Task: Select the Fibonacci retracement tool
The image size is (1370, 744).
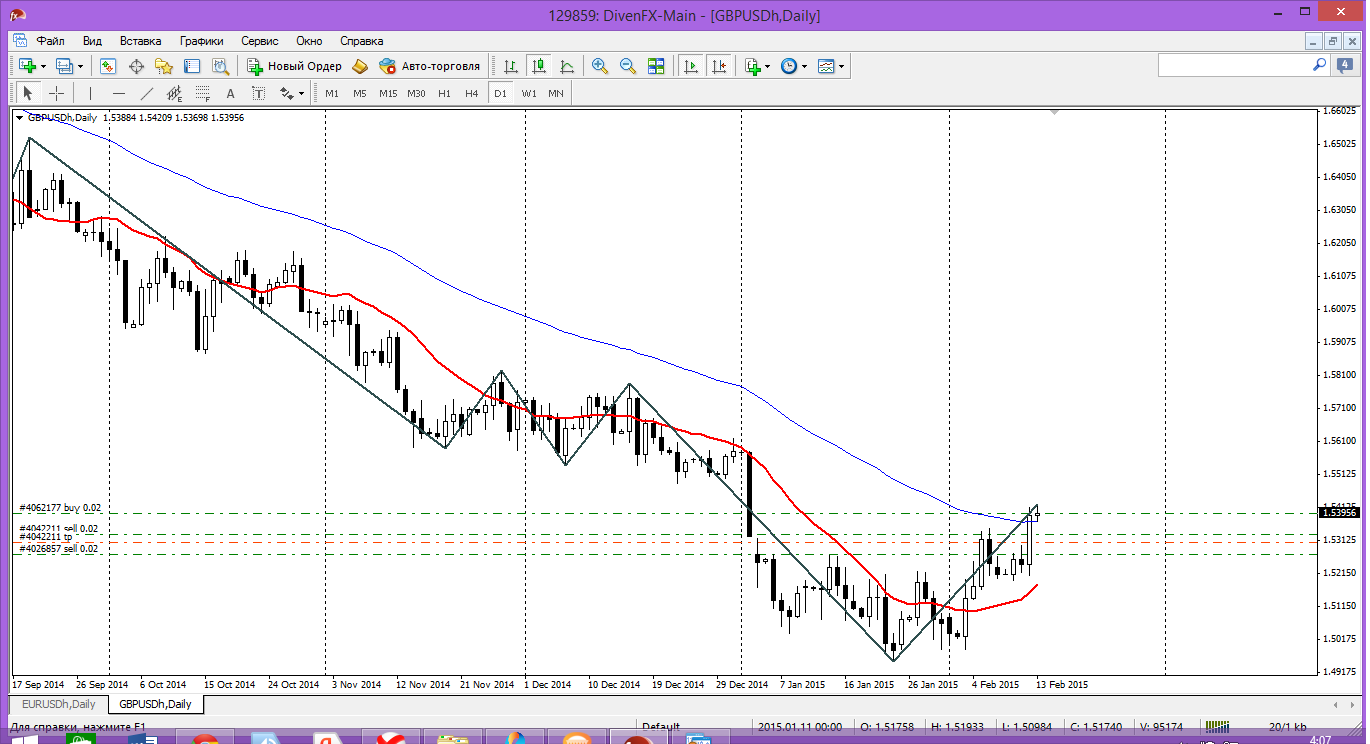Action: 202,93
